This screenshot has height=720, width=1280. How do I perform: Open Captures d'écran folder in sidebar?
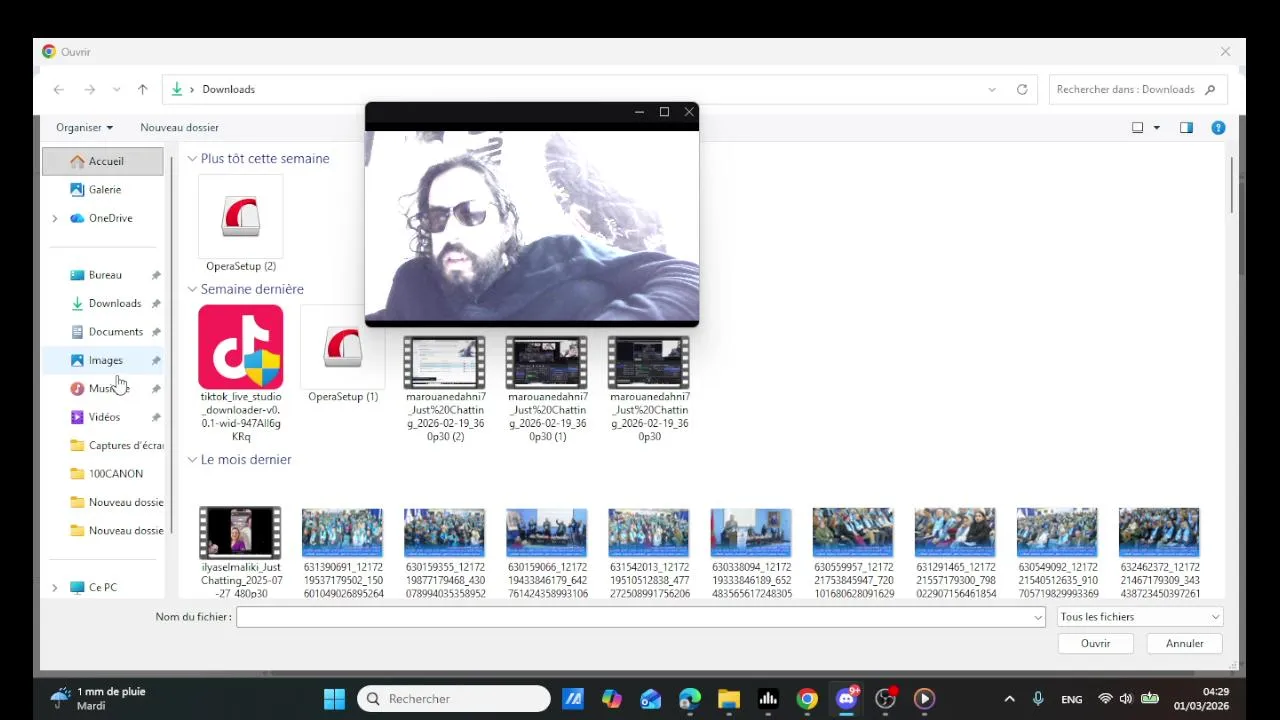(x=116, y=445)
